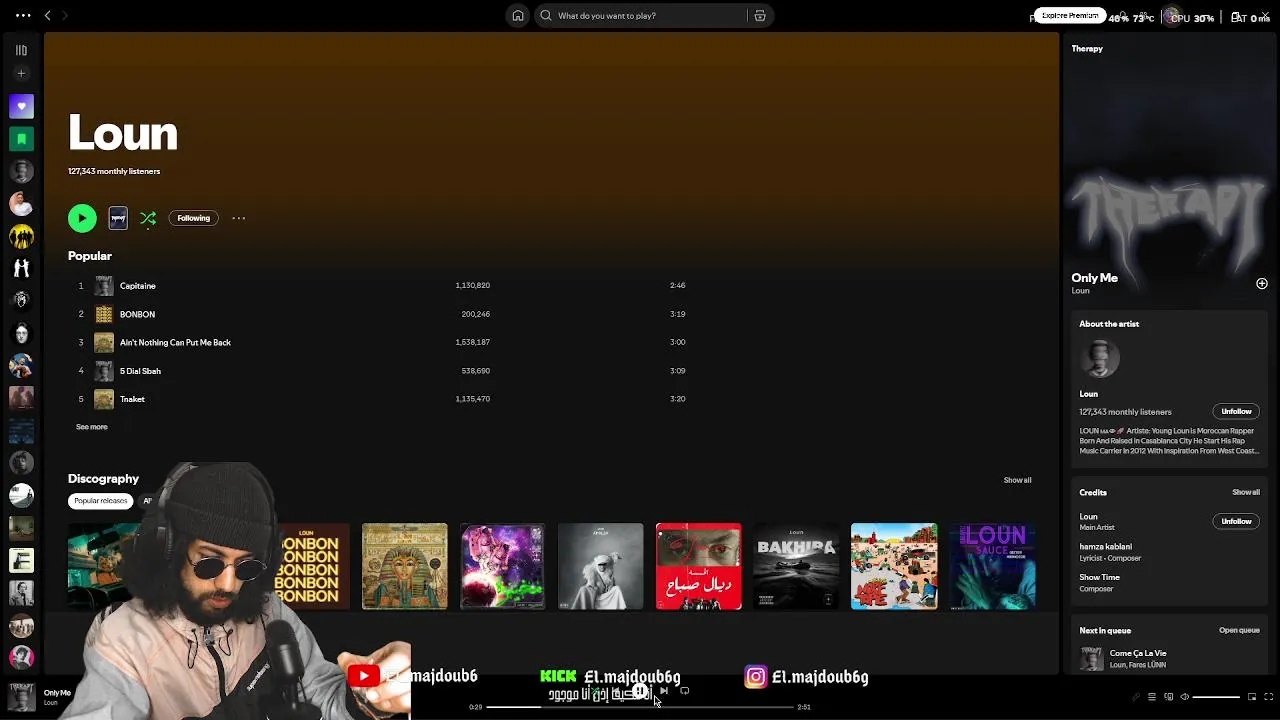Open the BAKHIRA album cover
Screen dimensions: 1280x720
pos(796,566)
